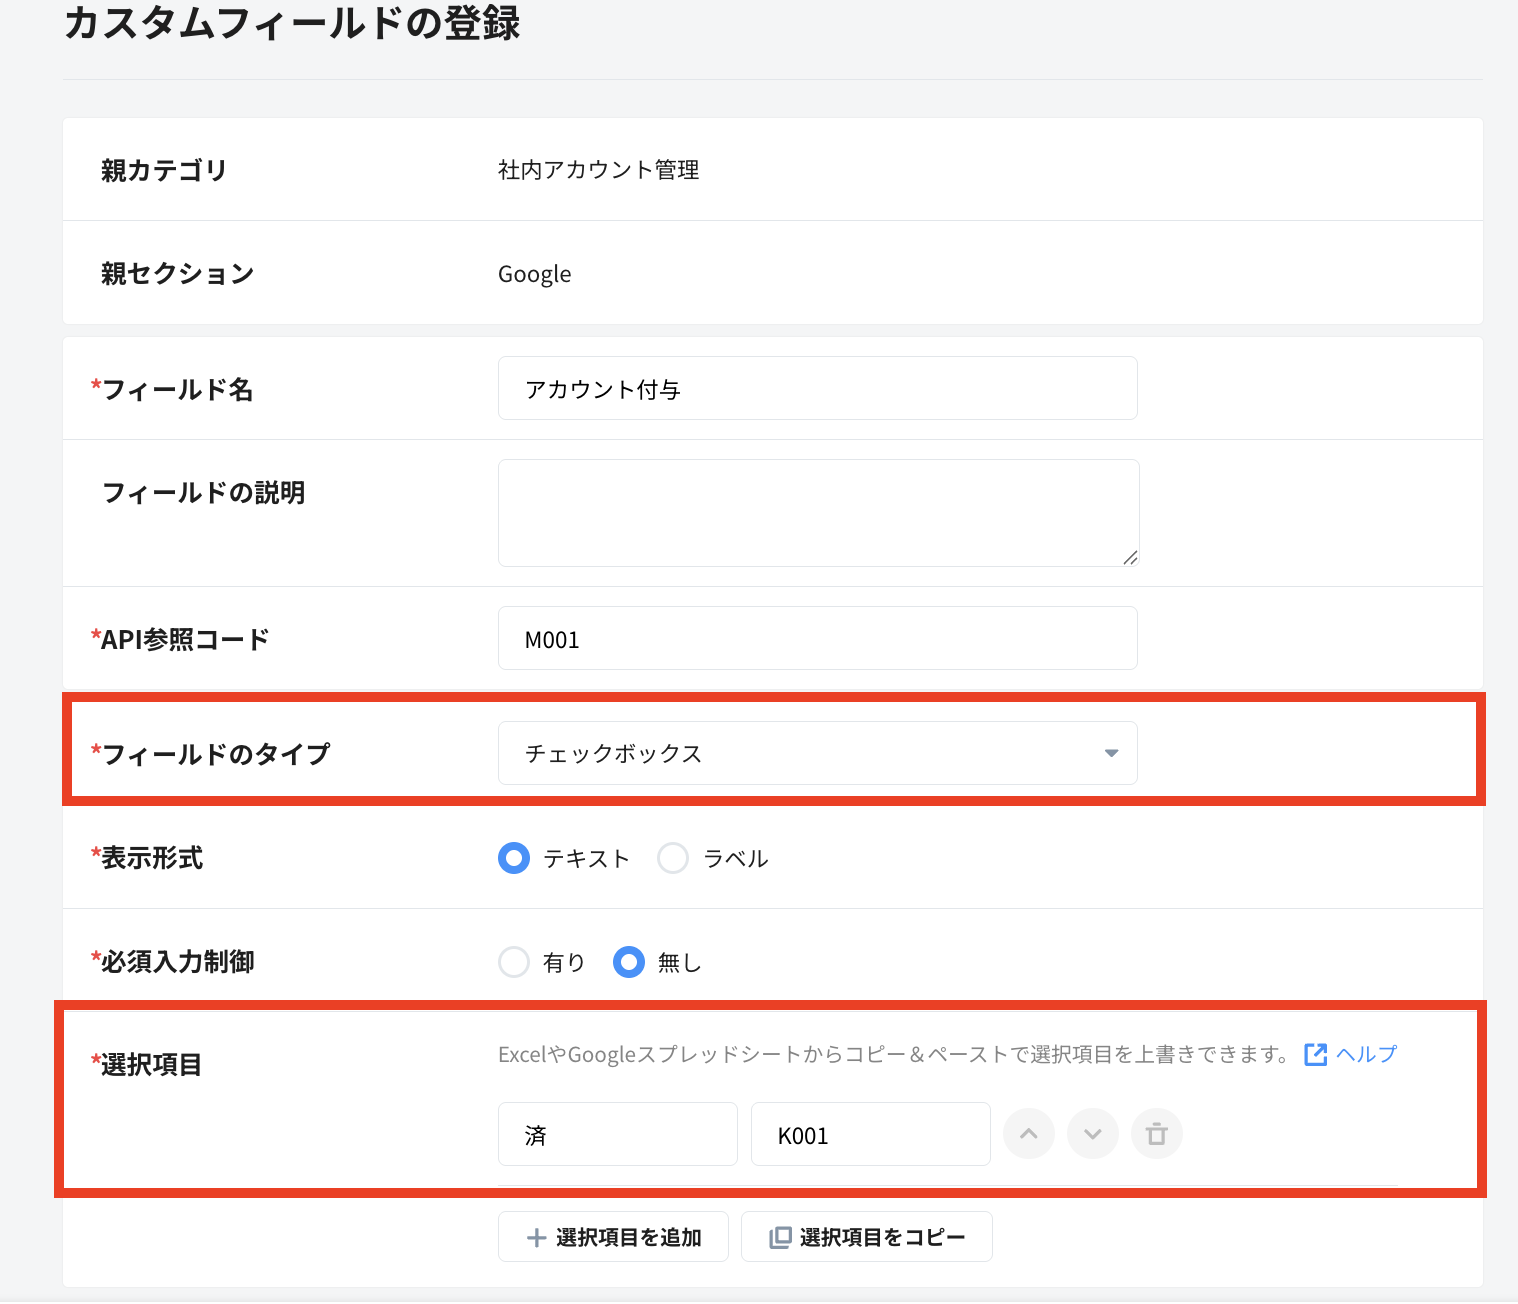Viewport: 1518px width, 1304px height.
Task: Click the API参照コード field containing M001
Action: point(818,638)
